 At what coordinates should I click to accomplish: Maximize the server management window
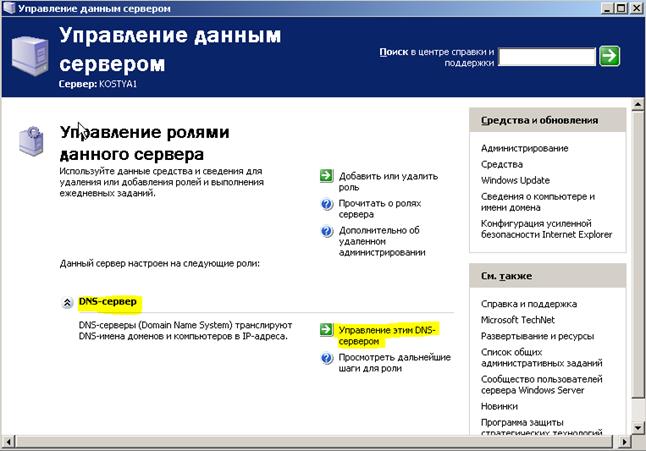pyautogui.click(x=621, y=8)
